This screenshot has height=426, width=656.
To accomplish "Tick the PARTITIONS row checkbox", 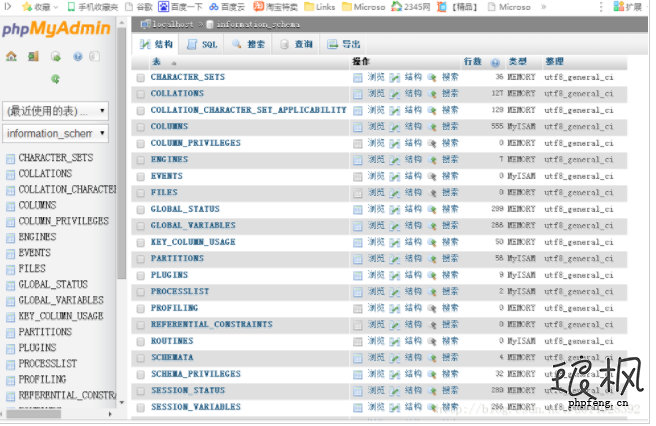I will 141,259.
